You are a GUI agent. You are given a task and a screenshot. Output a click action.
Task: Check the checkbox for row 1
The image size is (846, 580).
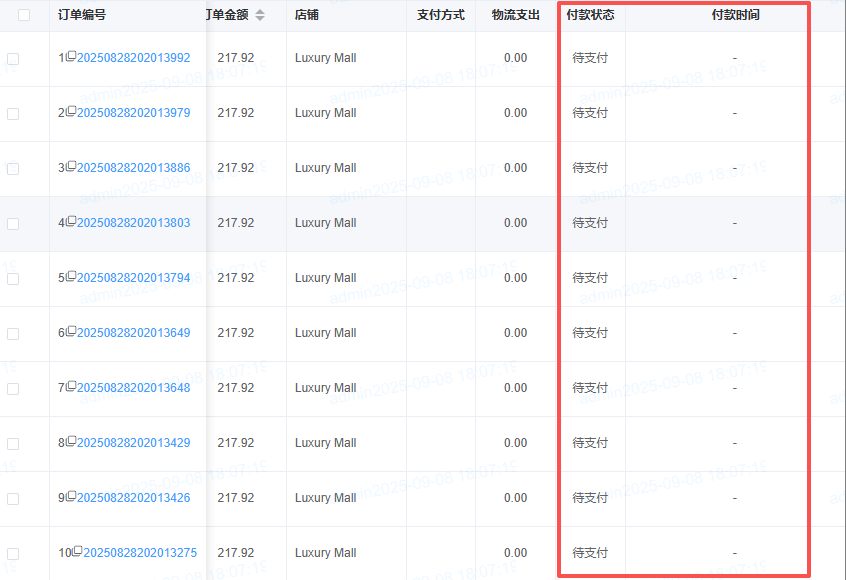13,59
